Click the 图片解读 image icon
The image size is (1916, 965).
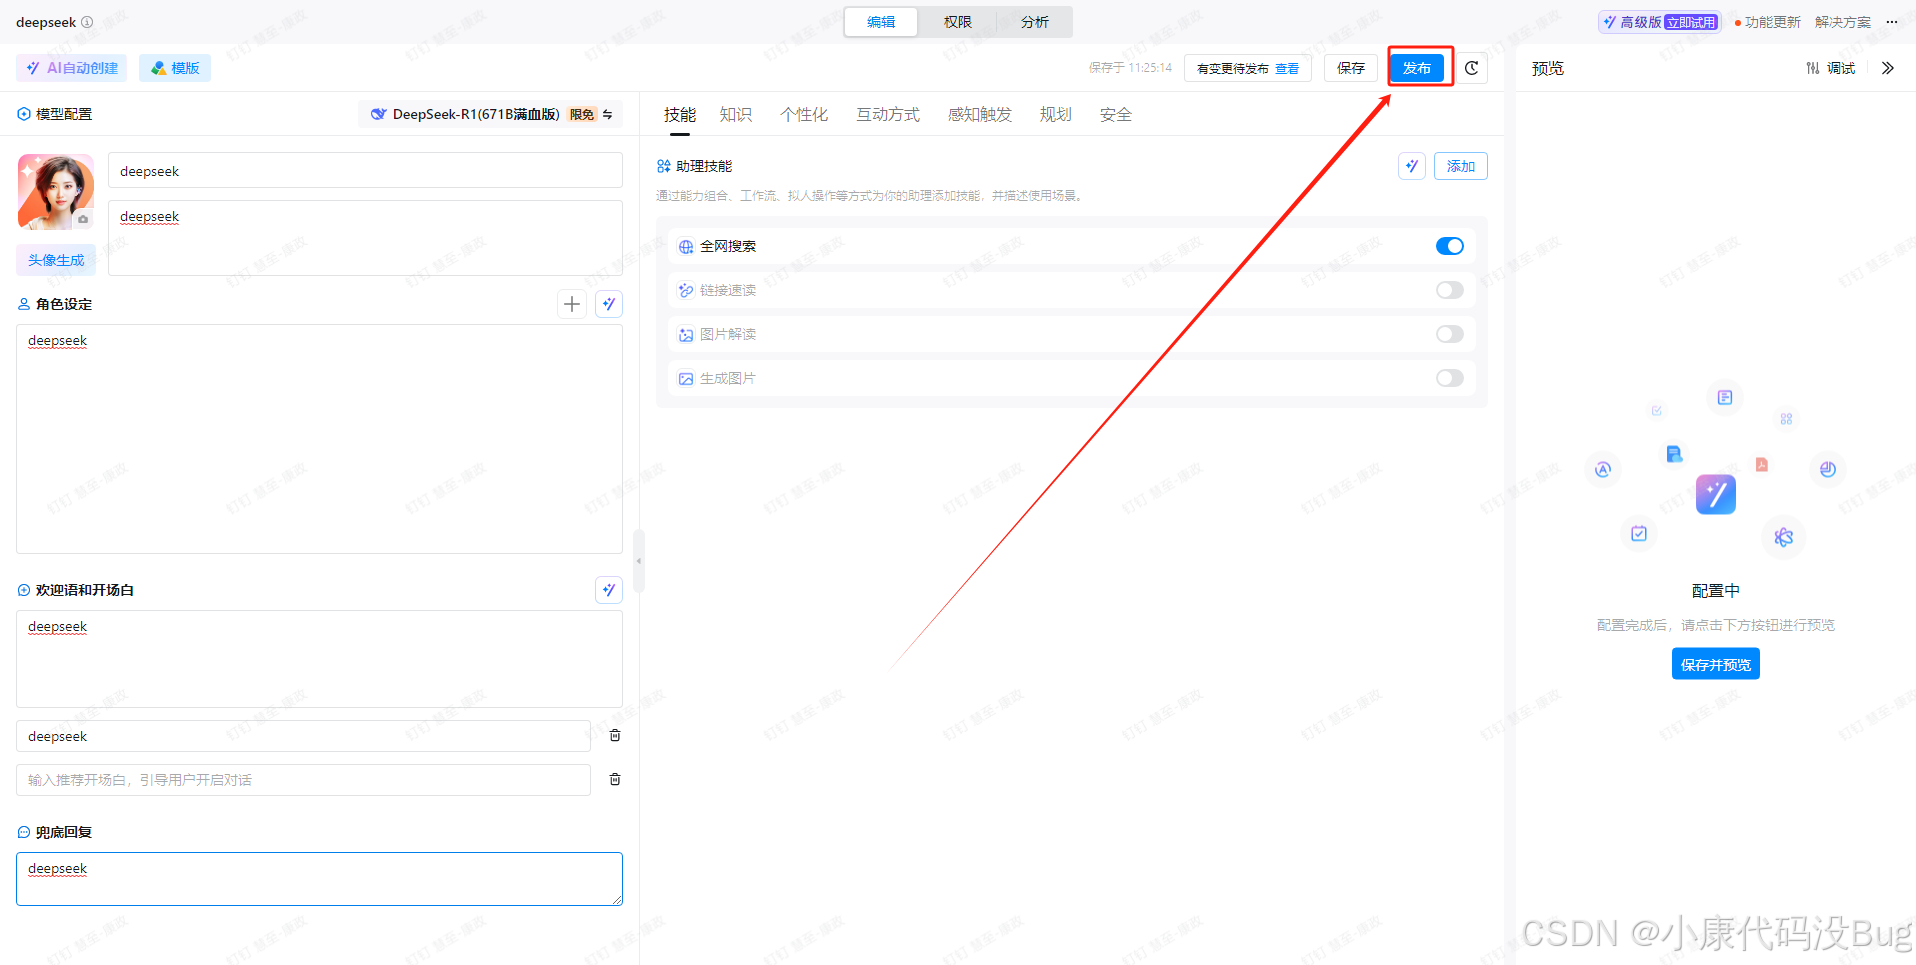686,335
